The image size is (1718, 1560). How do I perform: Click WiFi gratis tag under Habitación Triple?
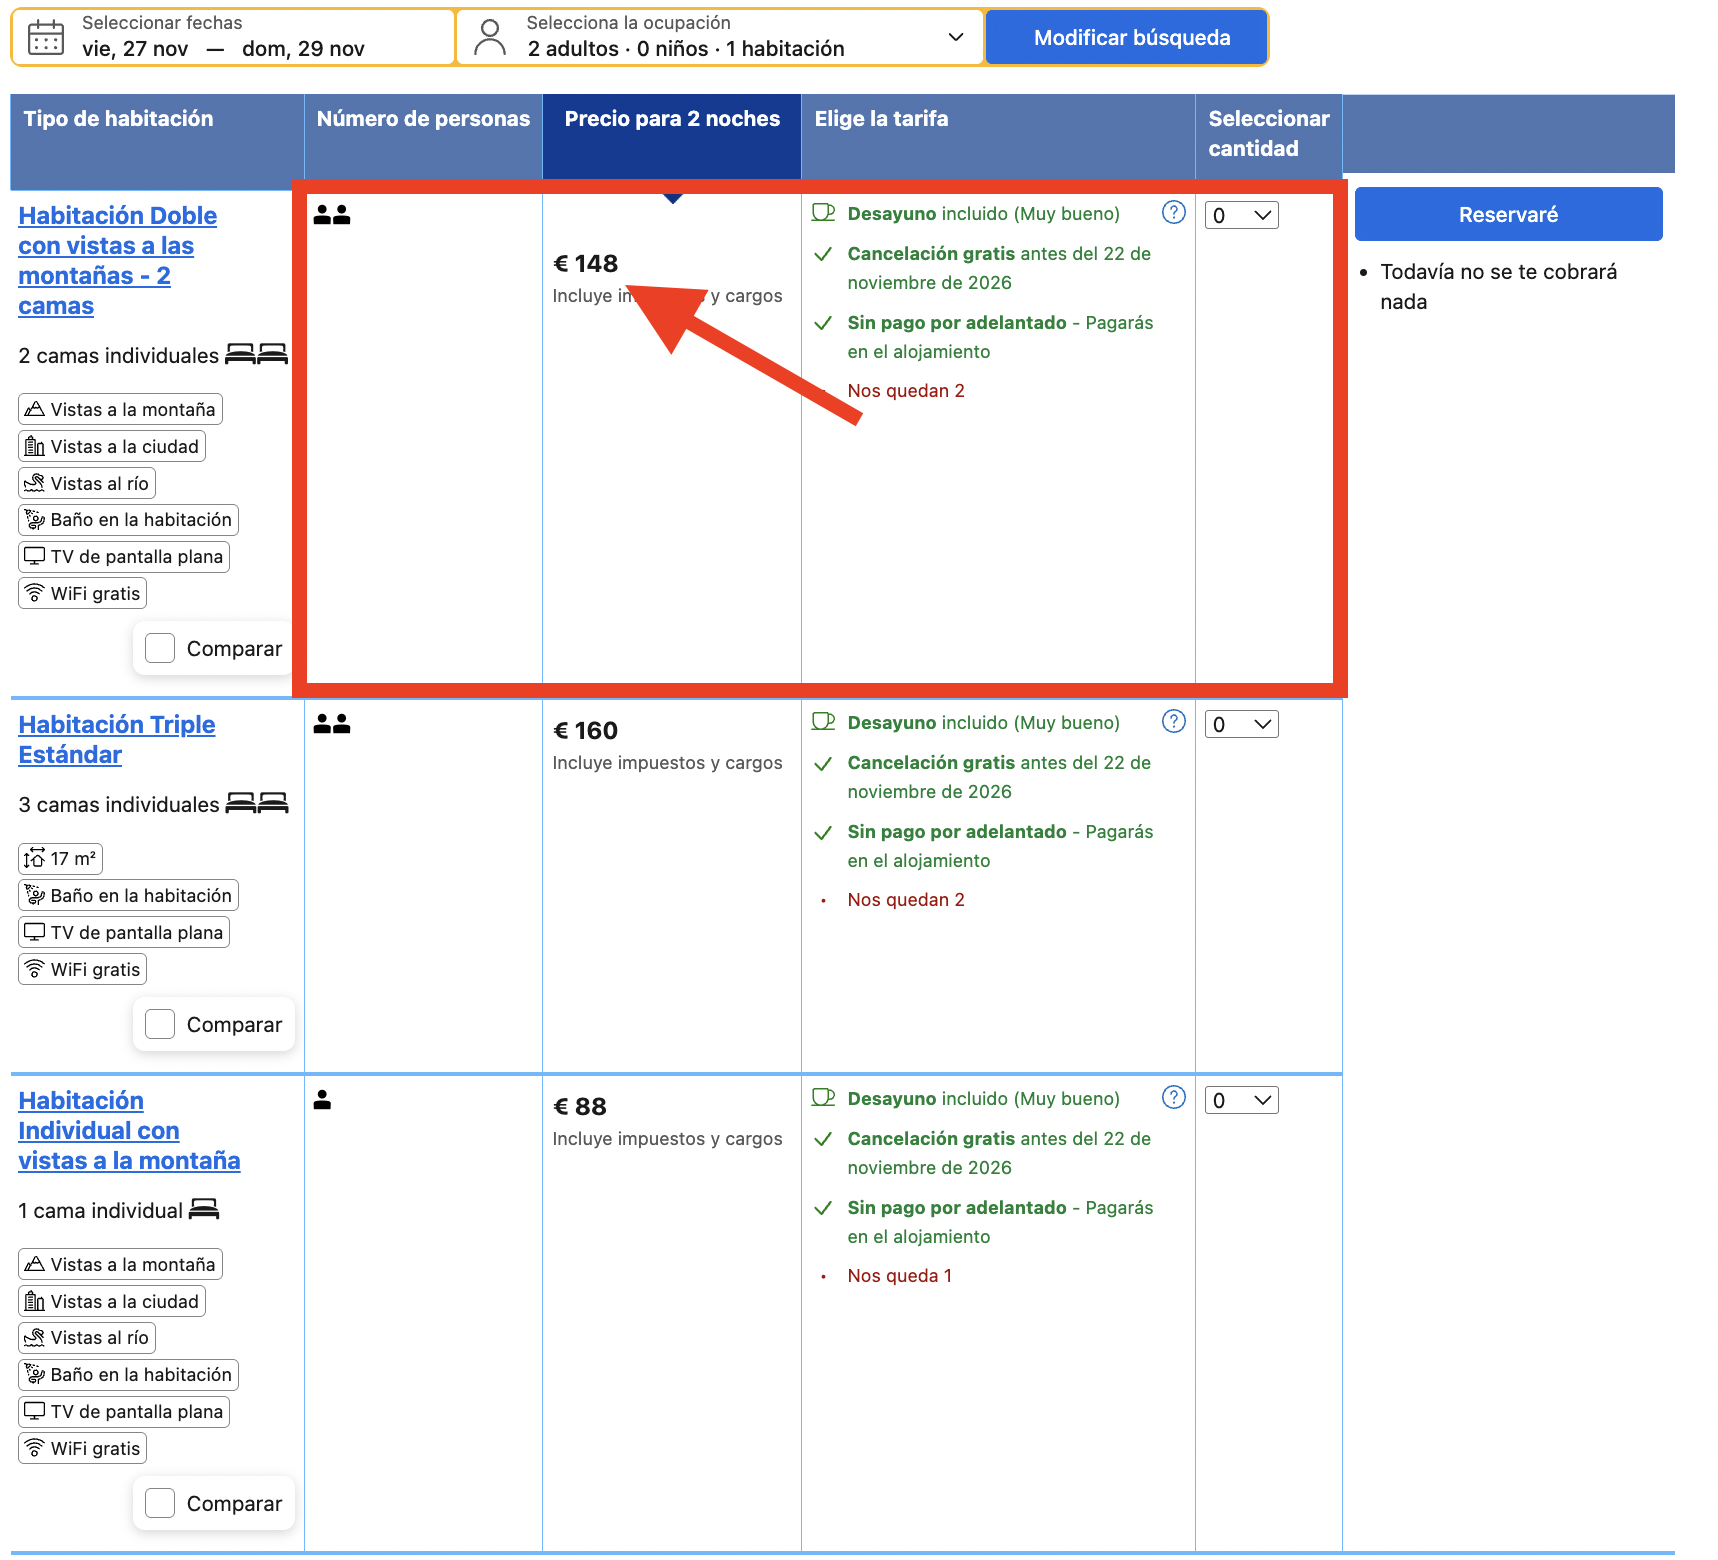coord(83,969)
